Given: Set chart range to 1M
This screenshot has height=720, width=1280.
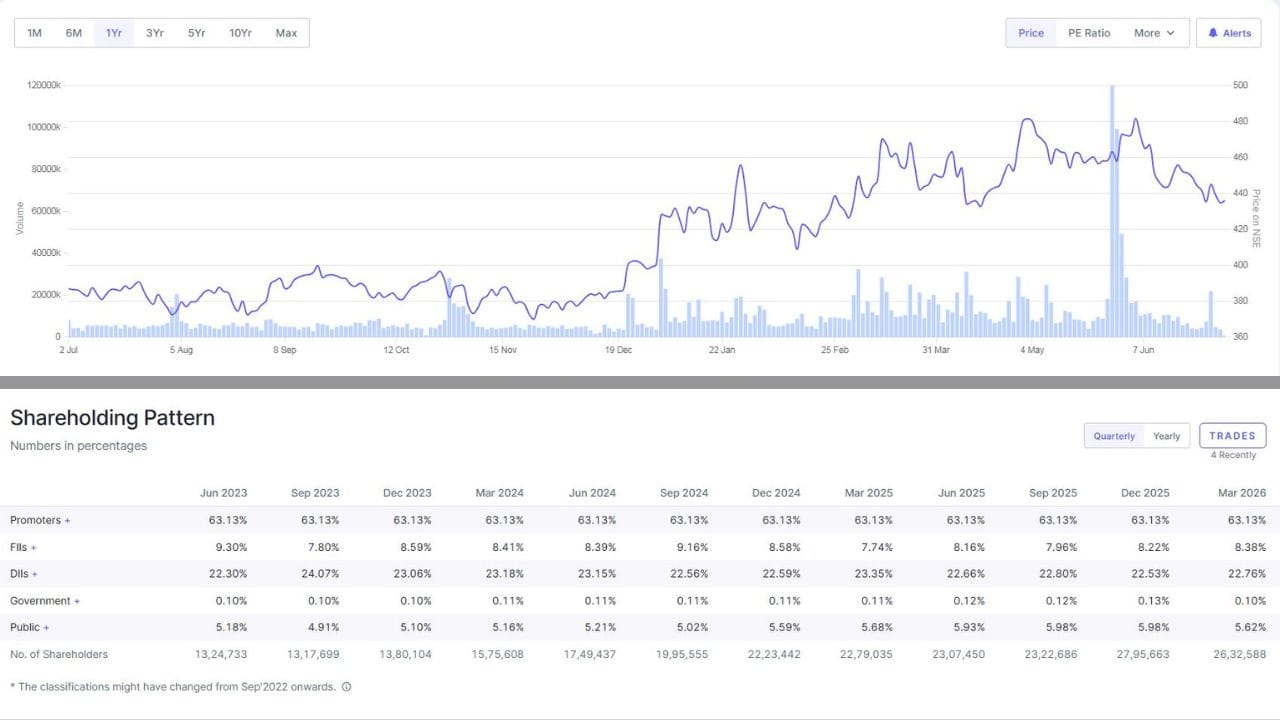Looking at the screenshot, I should (34, 33).
